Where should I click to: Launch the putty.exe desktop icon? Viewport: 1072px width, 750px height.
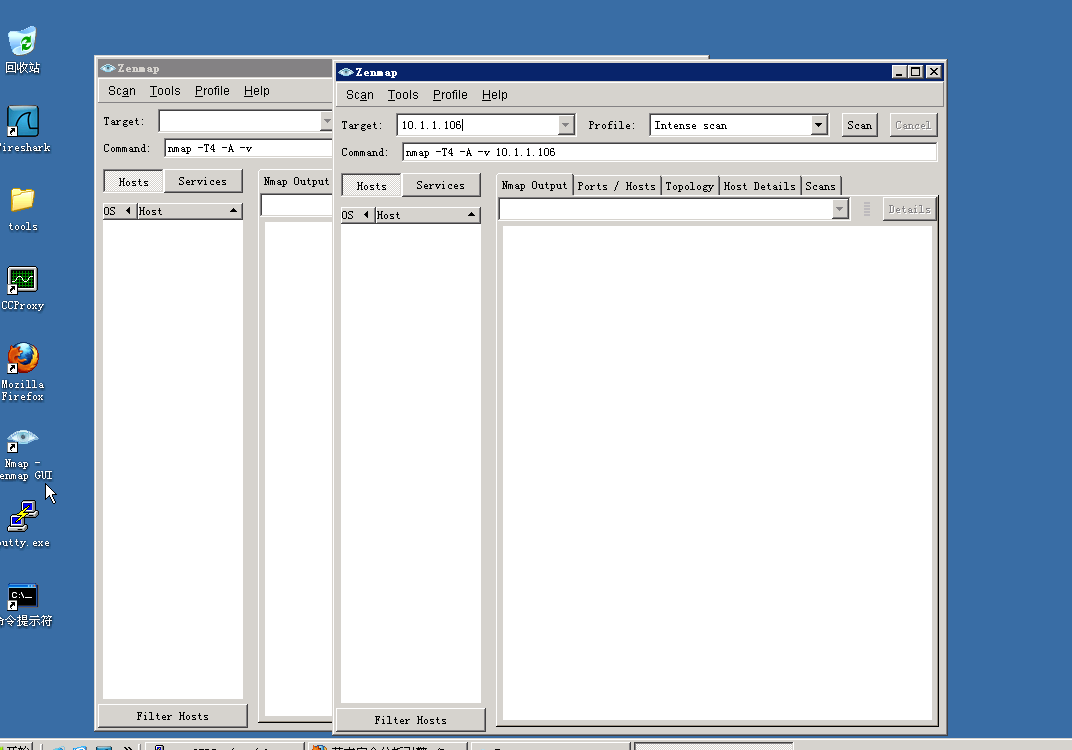[x=24, y=524]
